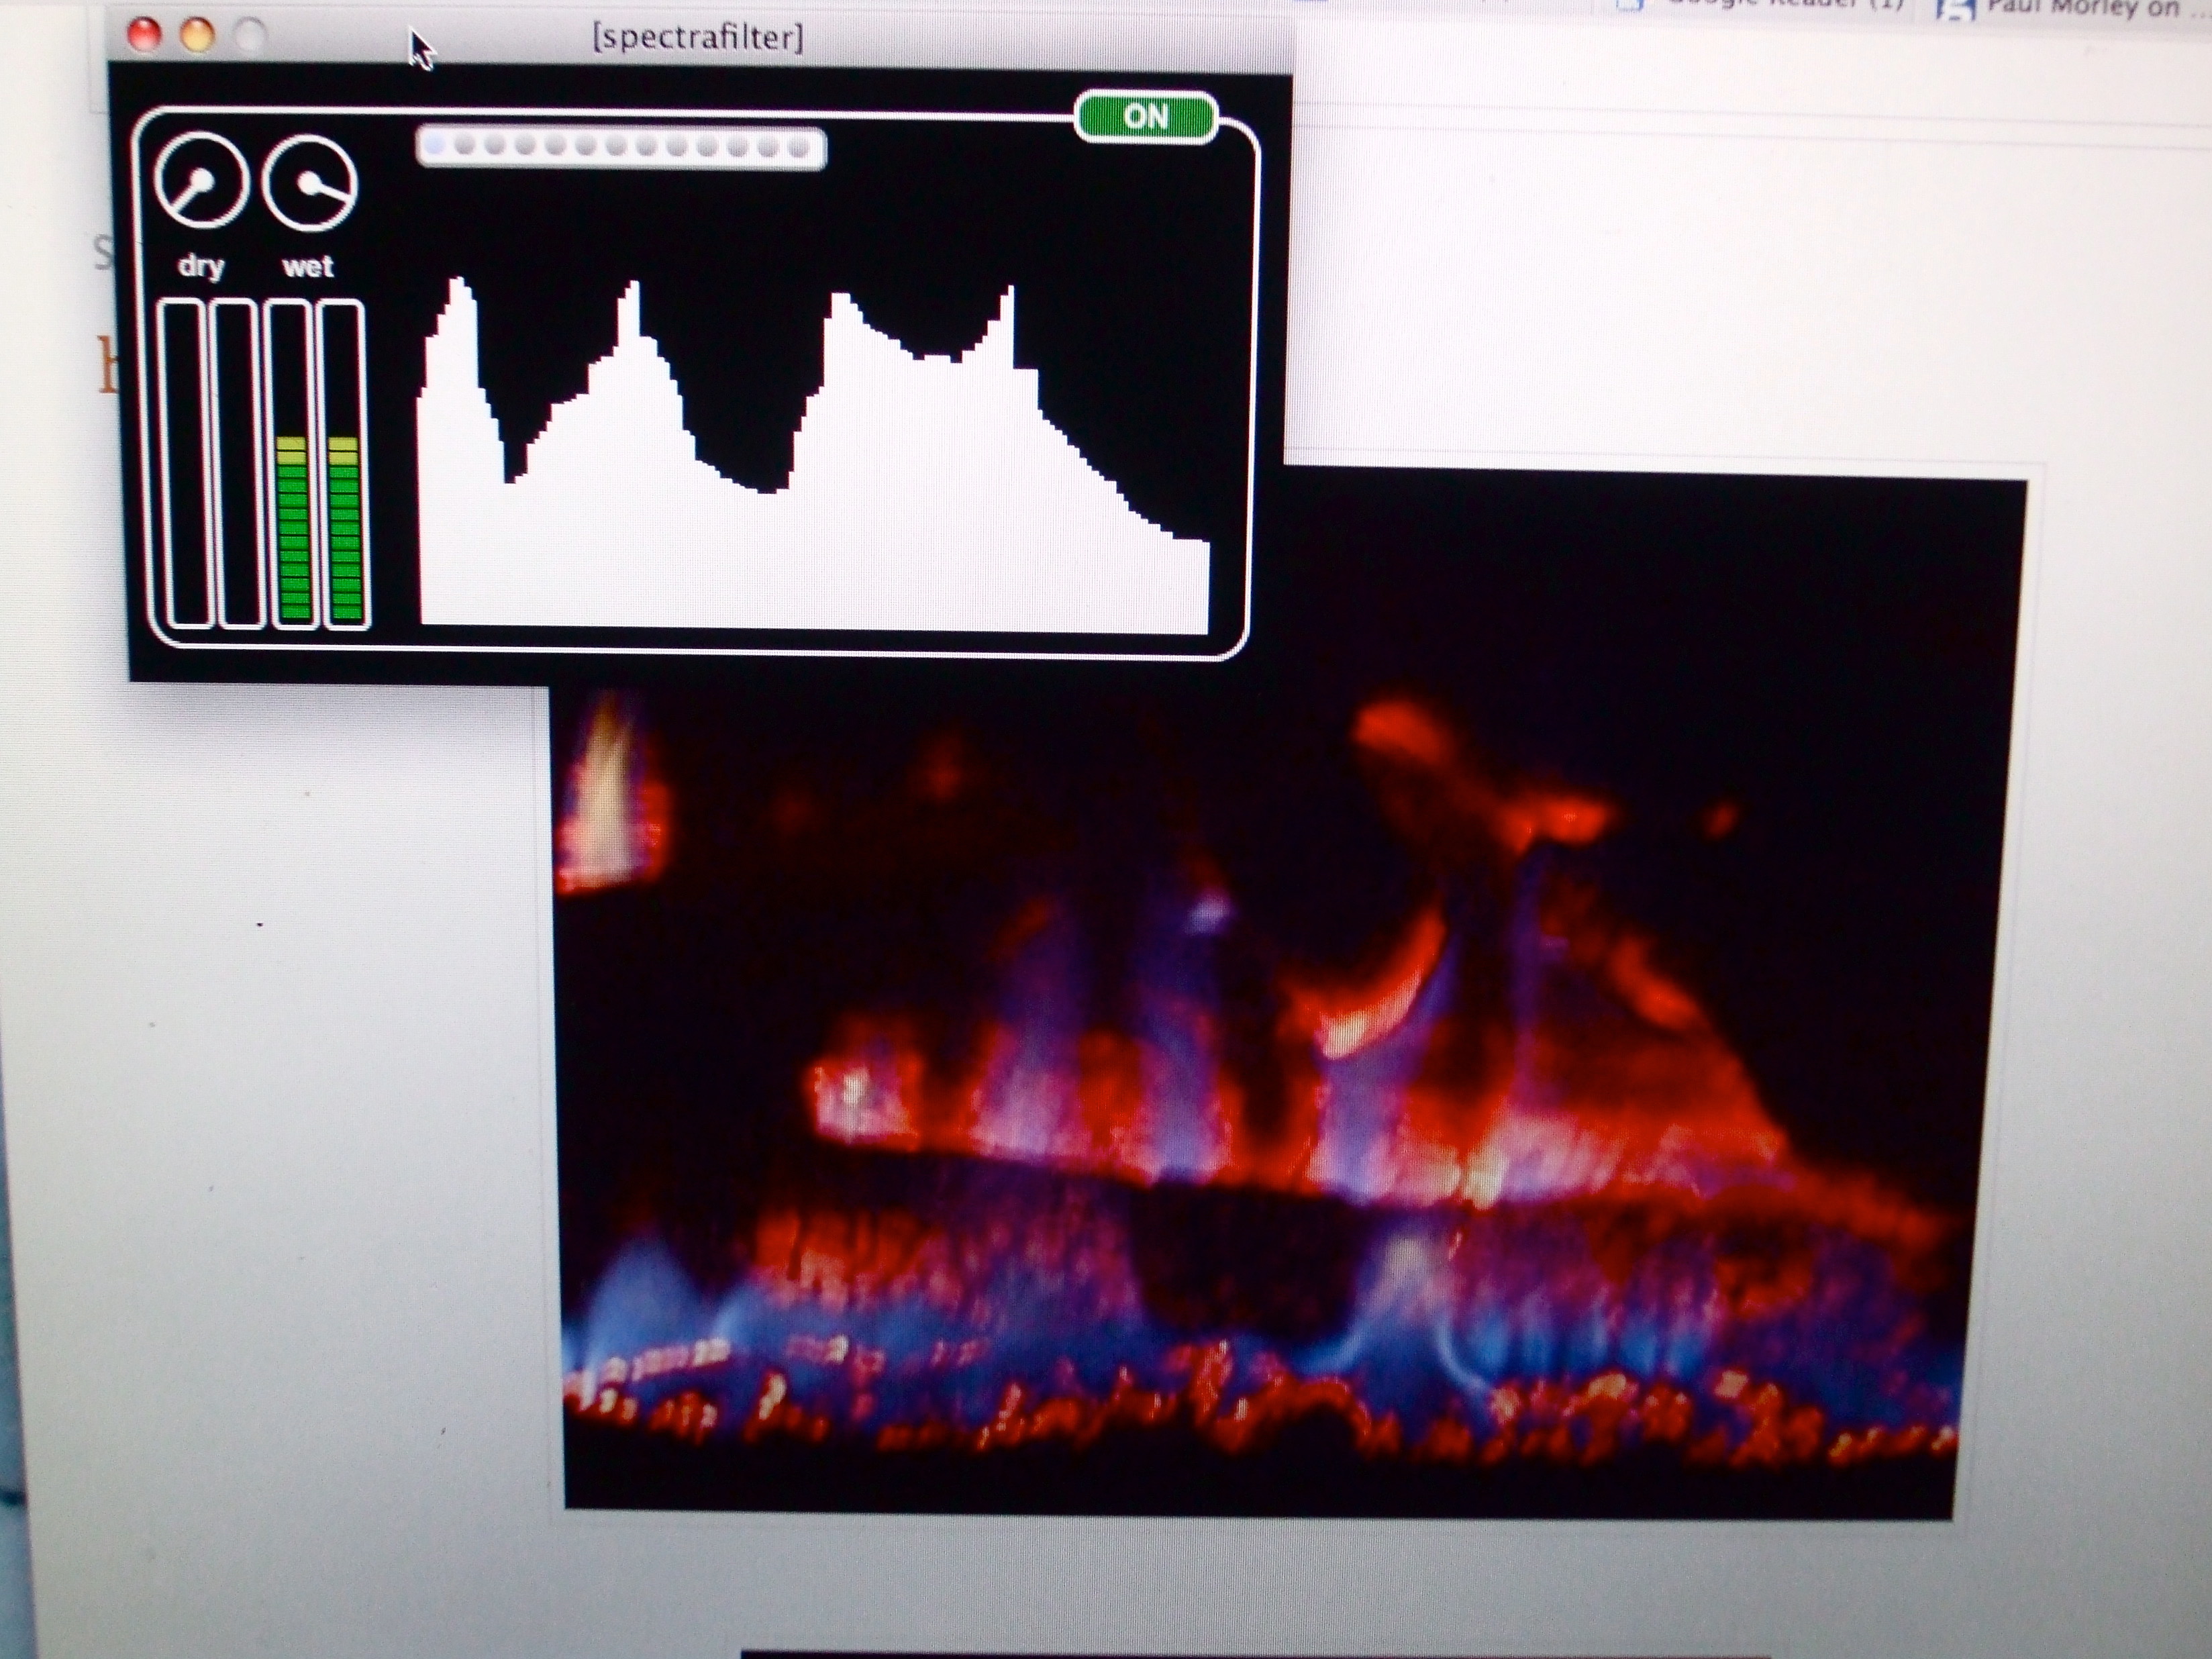Click the wet level knob

click(309, 184)
